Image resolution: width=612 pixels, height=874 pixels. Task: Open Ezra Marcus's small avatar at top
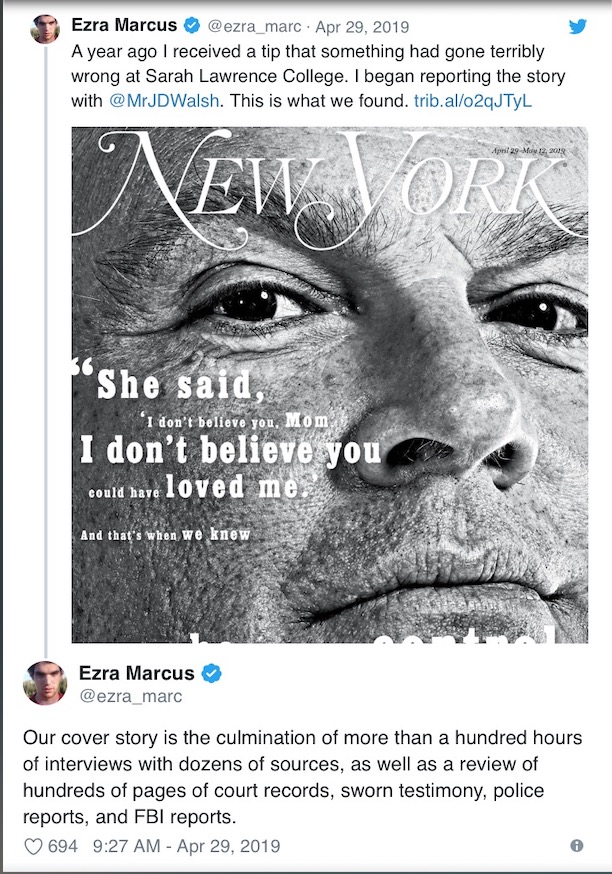pos(45,29)
